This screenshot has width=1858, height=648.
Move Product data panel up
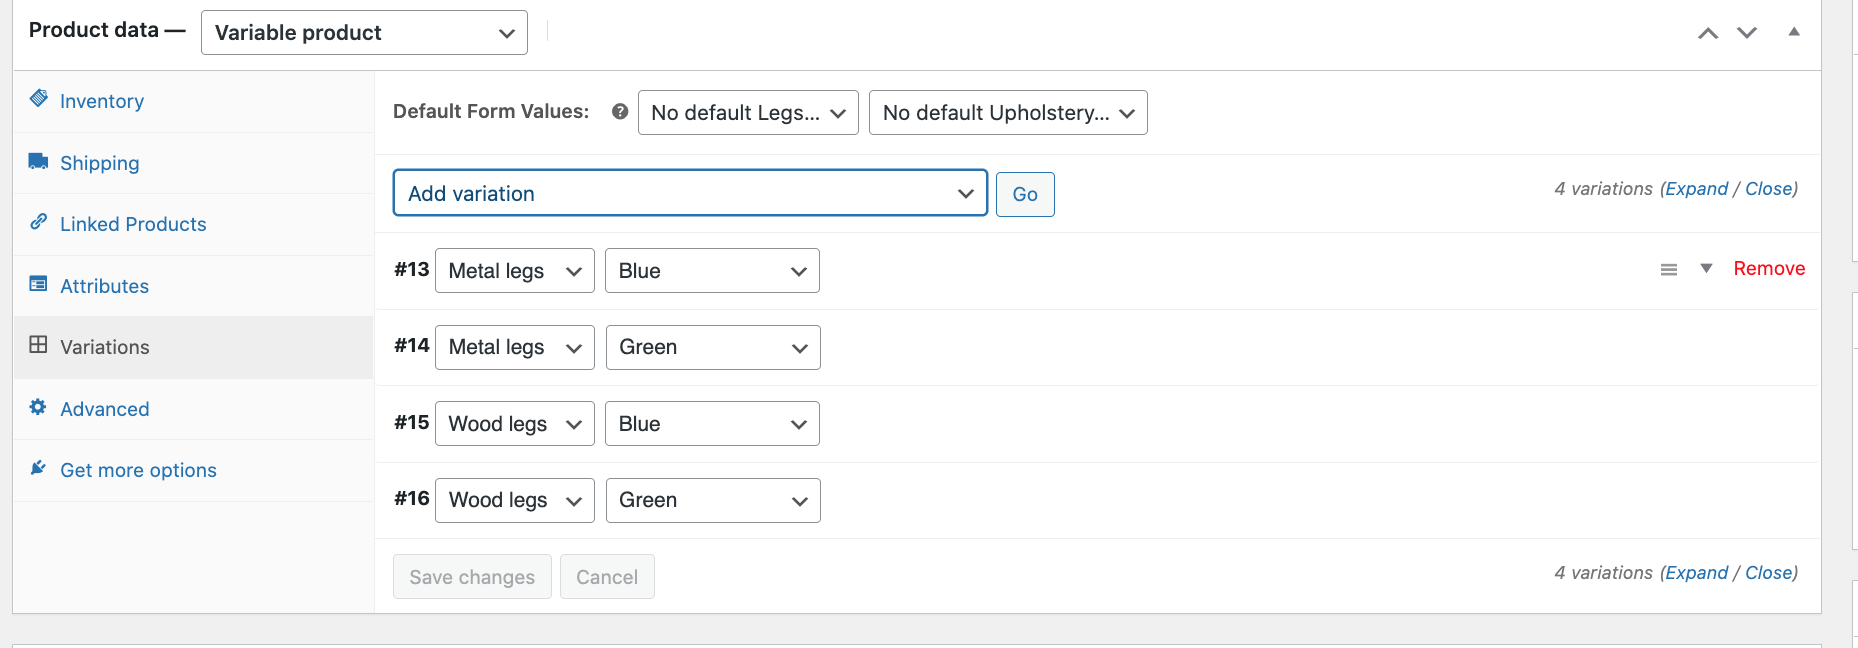tap(1708, 33)
